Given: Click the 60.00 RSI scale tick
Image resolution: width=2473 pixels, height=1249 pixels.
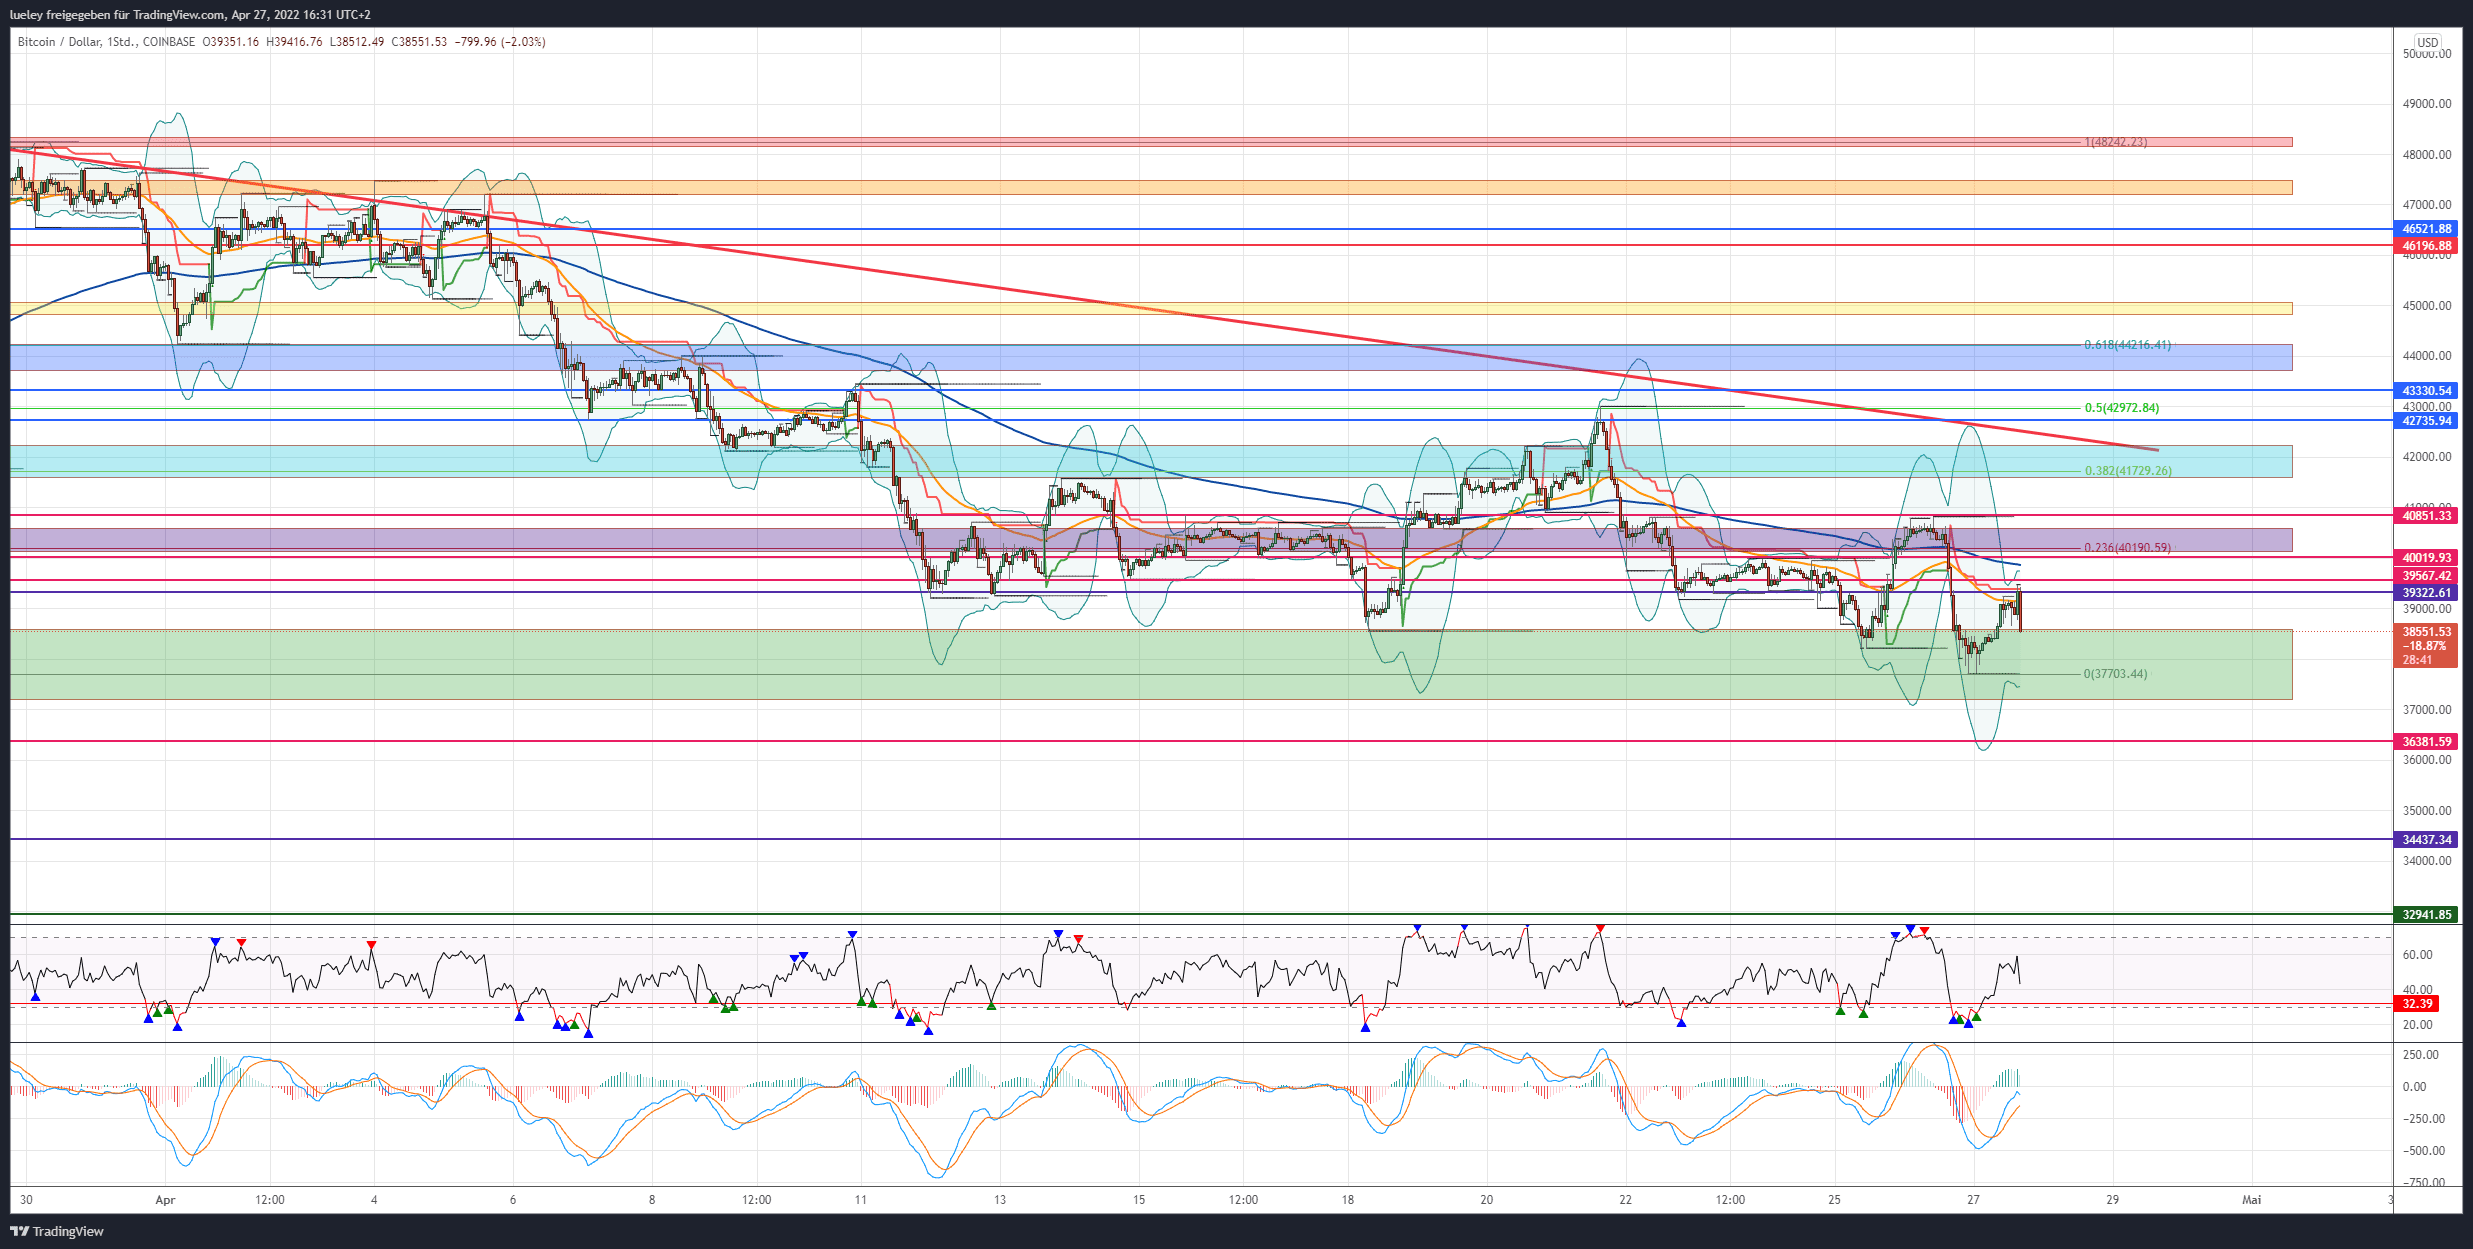Looking at the screenshot, I should coord(2418,955).
